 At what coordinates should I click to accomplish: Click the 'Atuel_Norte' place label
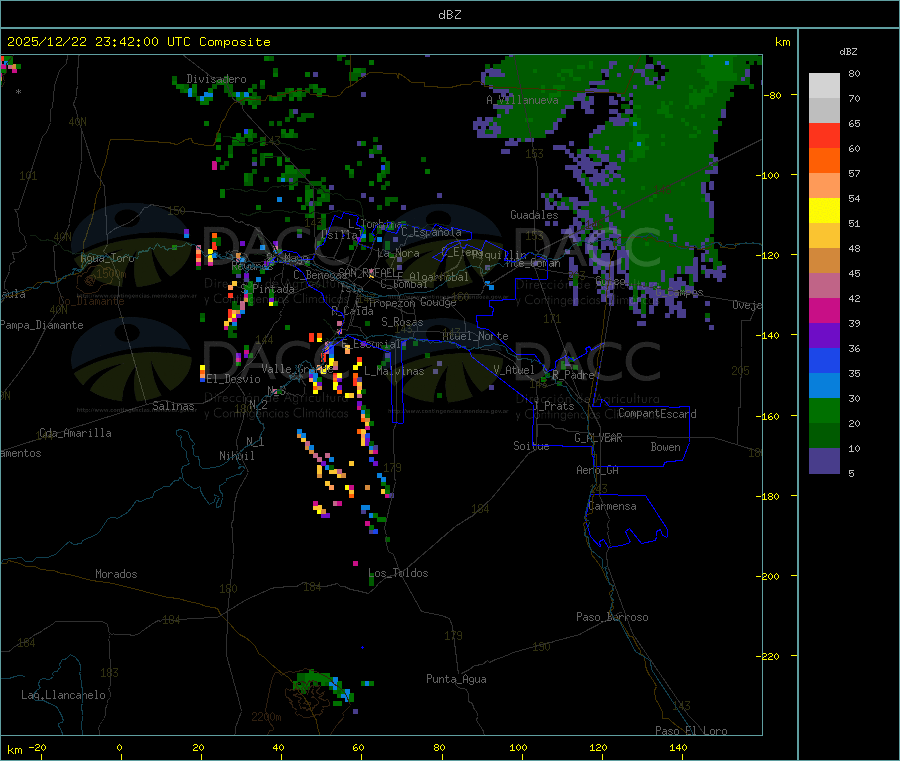pos(475,336)
